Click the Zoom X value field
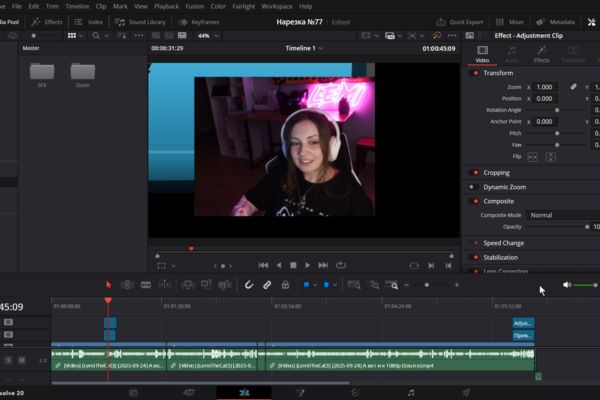 545,87
